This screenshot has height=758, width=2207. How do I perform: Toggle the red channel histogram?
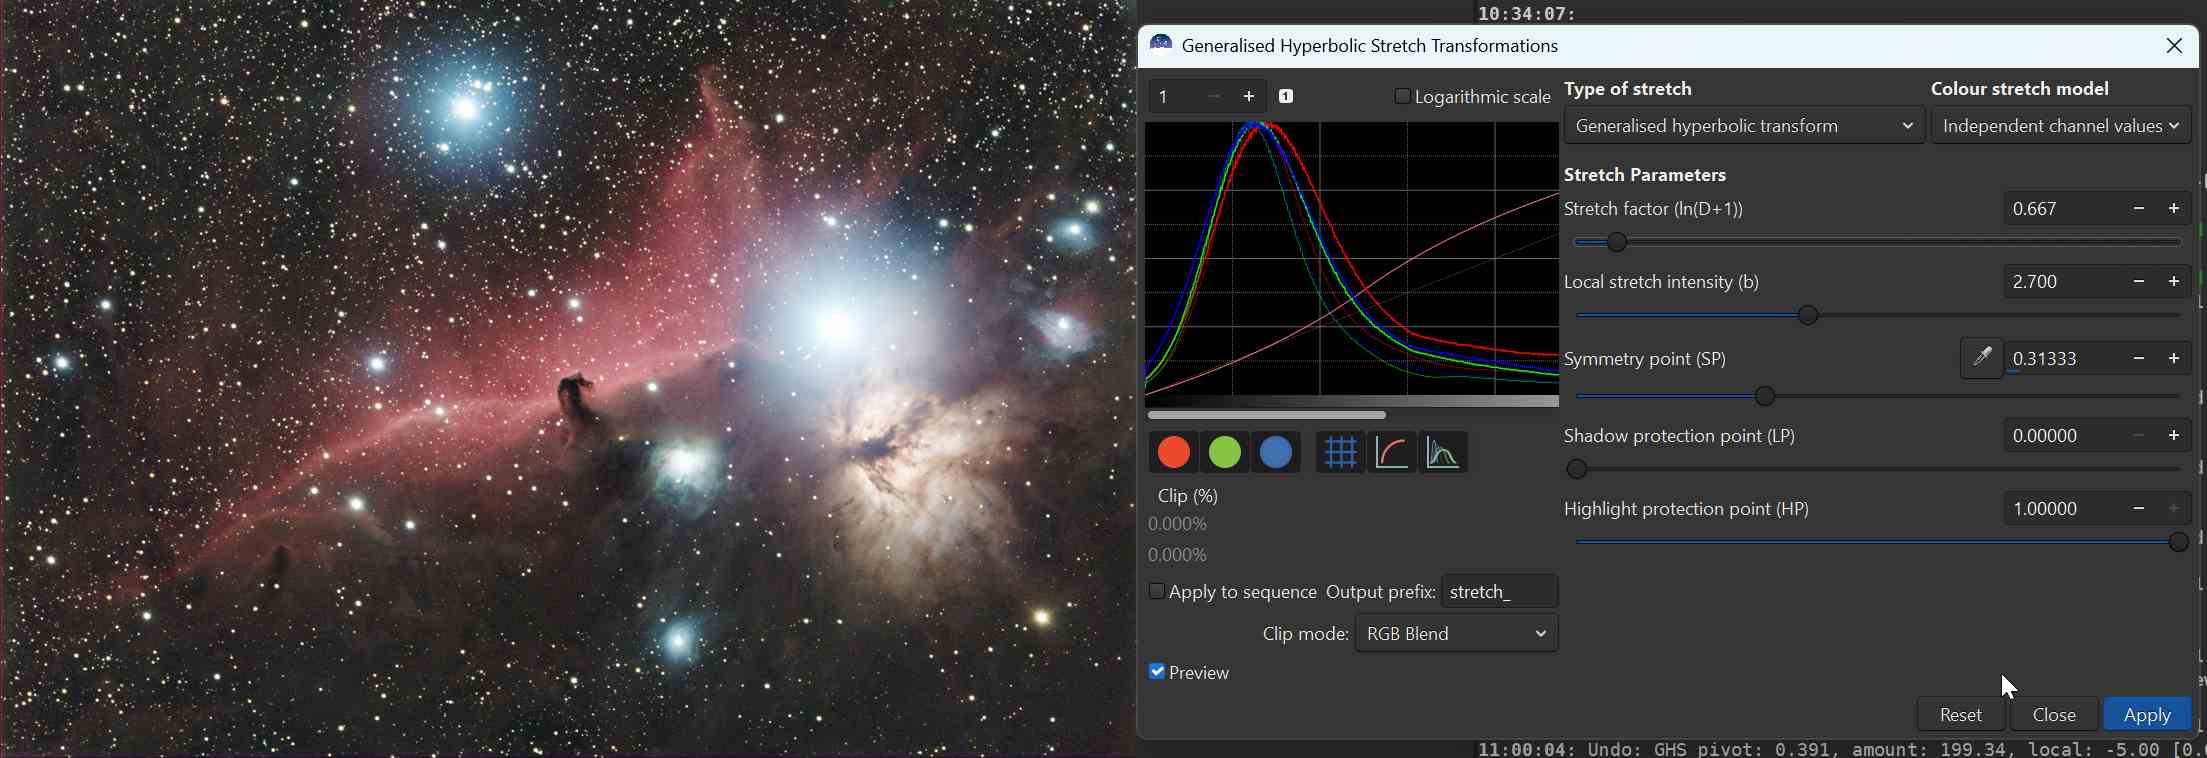(x=1173, y=453)
